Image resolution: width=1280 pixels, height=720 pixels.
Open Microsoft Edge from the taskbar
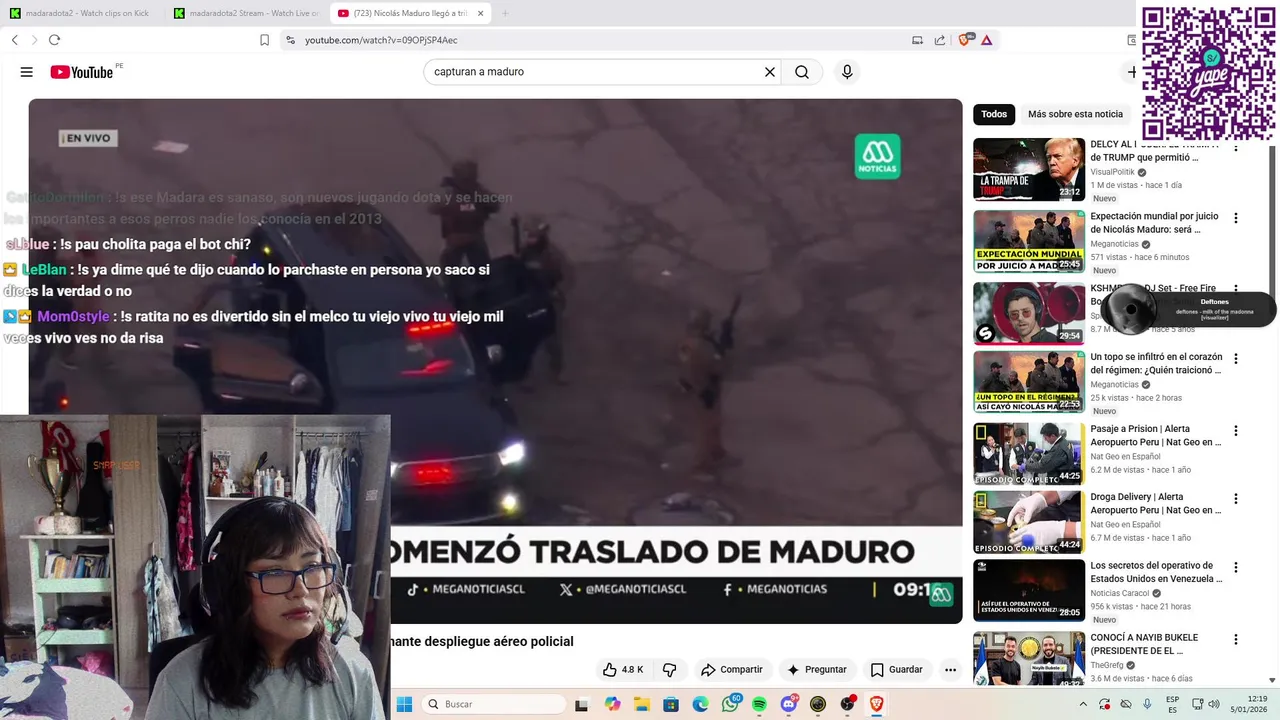pyautogui.click(x=700, y=704)
